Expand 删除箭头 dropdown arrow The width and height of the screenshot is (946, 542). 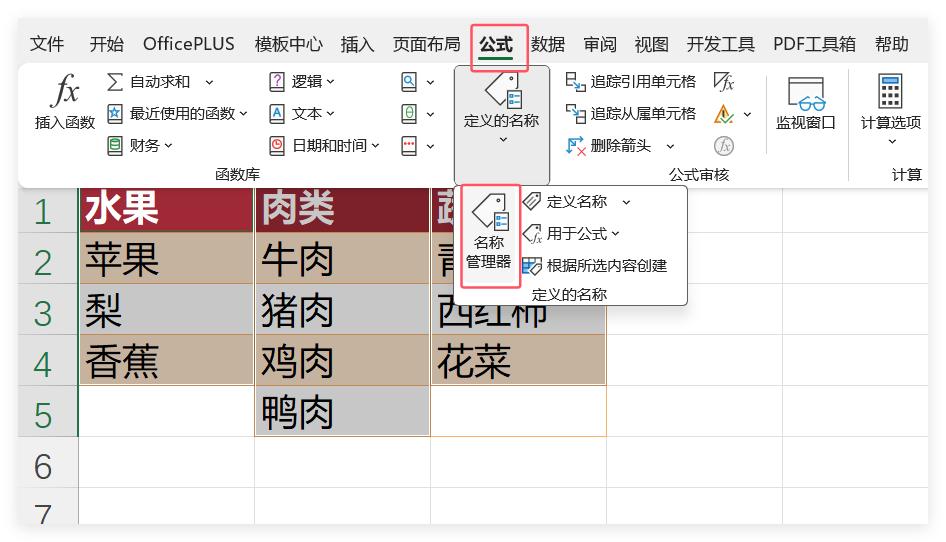(x=670, y=146)
